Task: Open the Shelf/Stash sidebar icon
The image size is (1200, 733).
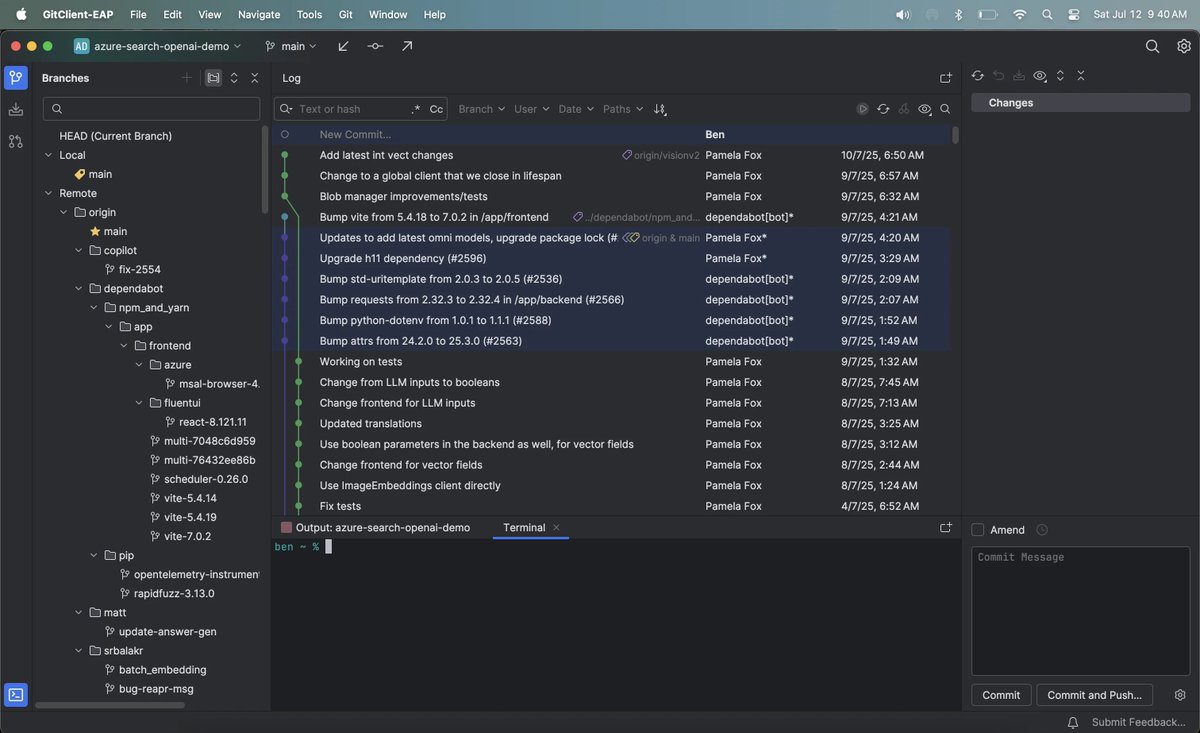Action: [15, 109]
